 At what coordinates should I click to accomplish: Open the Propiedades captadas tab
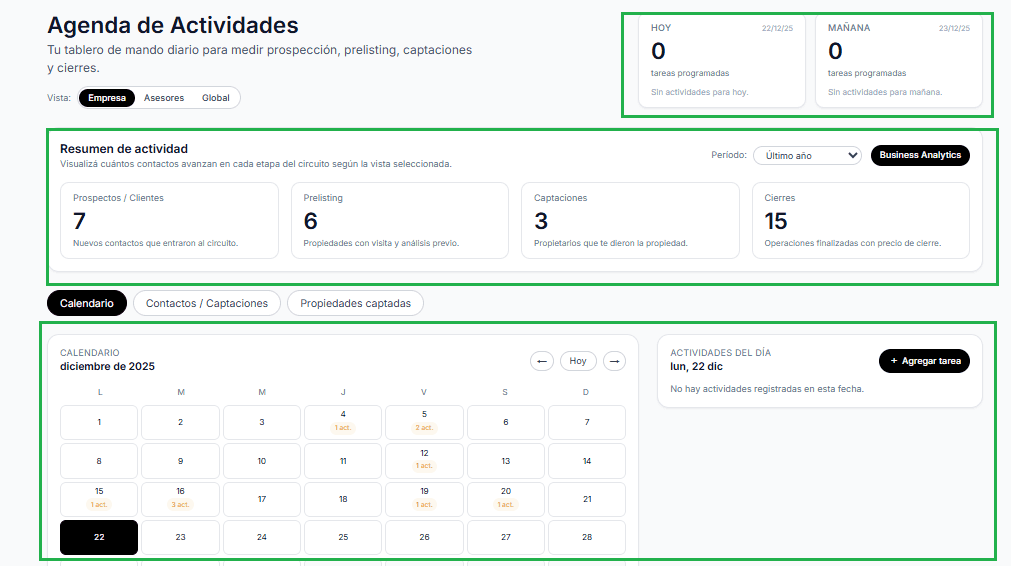pyautogui.click(x=355, y=303)
